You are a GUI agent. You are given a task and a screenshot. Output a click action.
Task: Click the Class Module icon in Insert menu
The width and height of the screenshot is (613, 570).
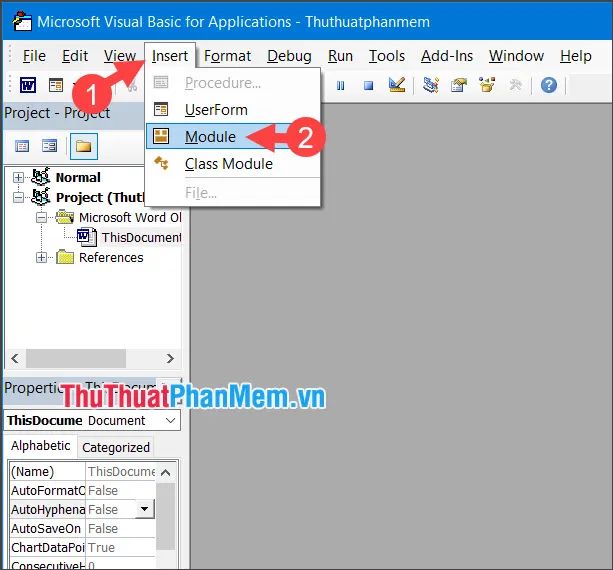click(x=161, y=163)
